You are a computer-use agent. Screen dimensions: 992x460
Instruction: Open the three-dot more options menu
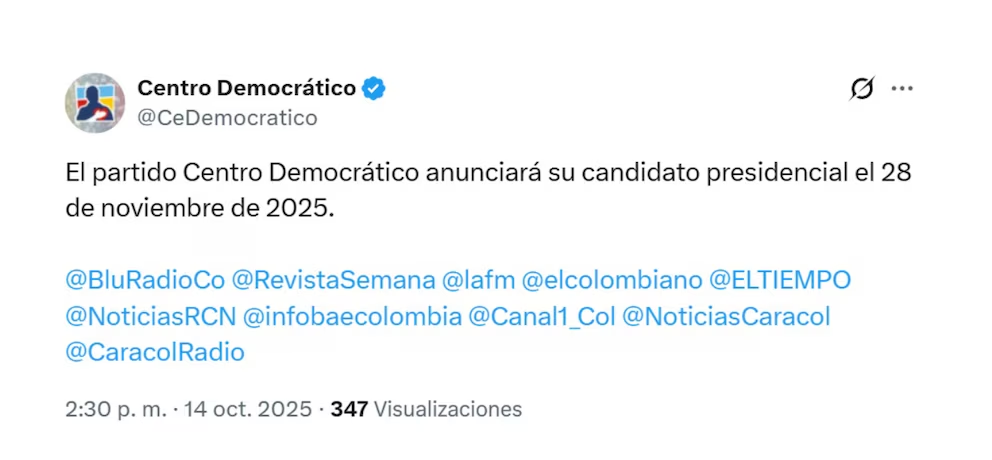point(902,89)
